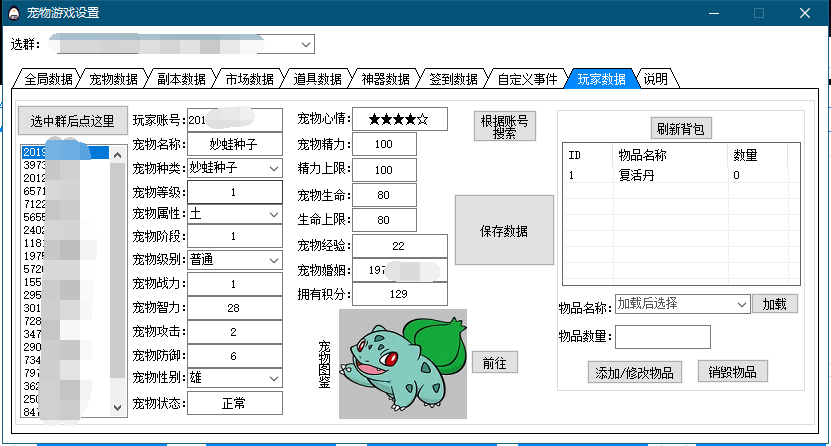Focus the 玩家账号 input field

click(x=235, y=120)
